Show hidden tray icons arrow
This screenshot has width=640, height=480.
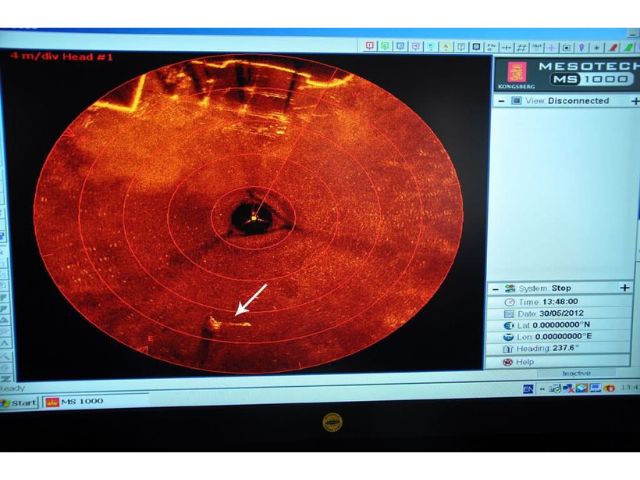(x=542, y=389)
